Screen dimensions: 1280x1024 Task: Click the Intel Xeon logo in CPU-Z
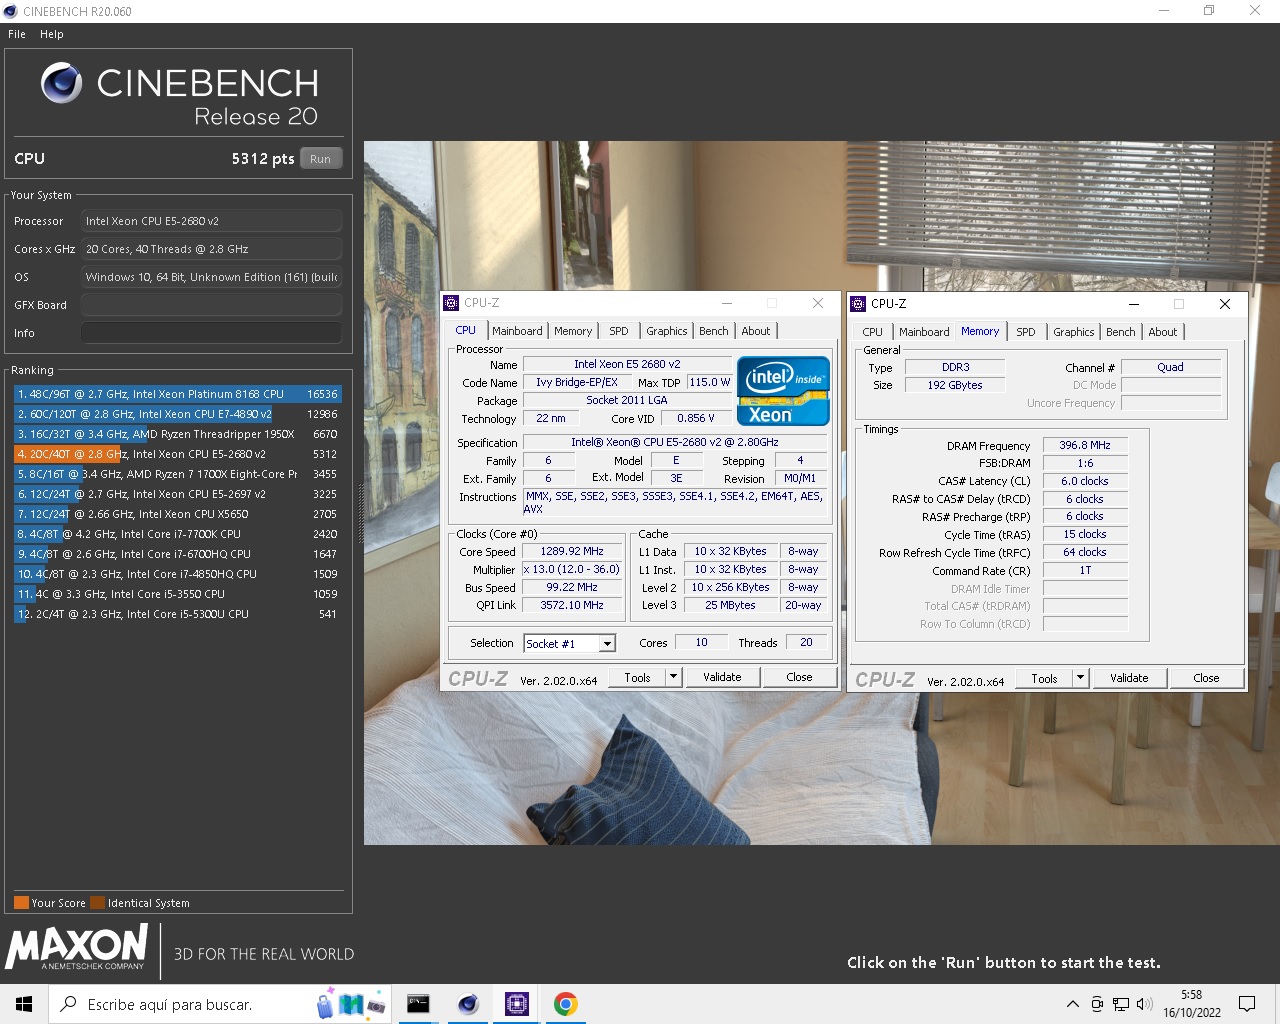point(783,391)
